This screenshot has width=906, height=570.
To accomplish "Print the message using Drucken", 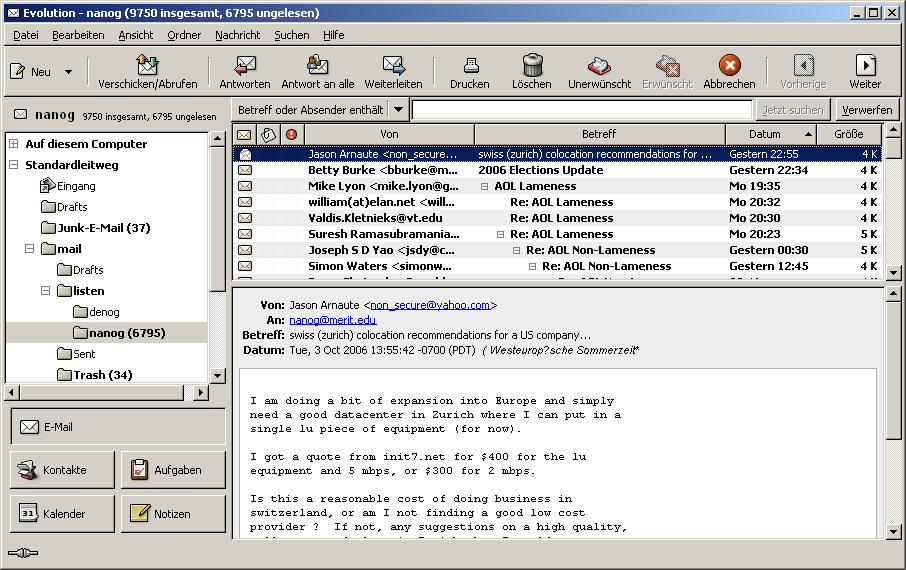I will [x=469, y=66].
